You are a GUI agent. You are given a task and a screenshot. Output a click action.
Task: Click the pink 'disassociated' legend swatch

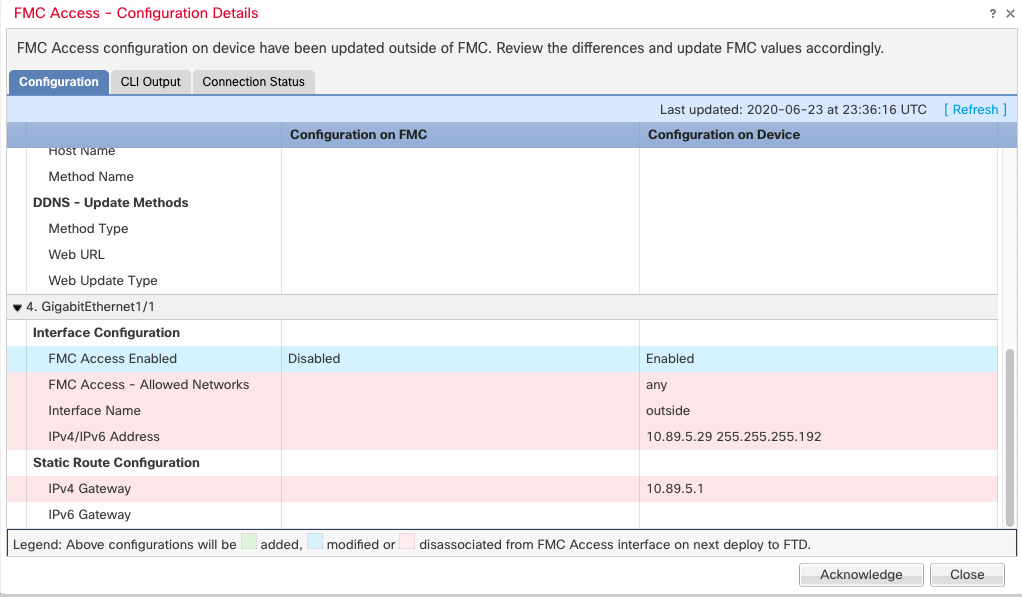pyautogui.click(x=407, y=545)
